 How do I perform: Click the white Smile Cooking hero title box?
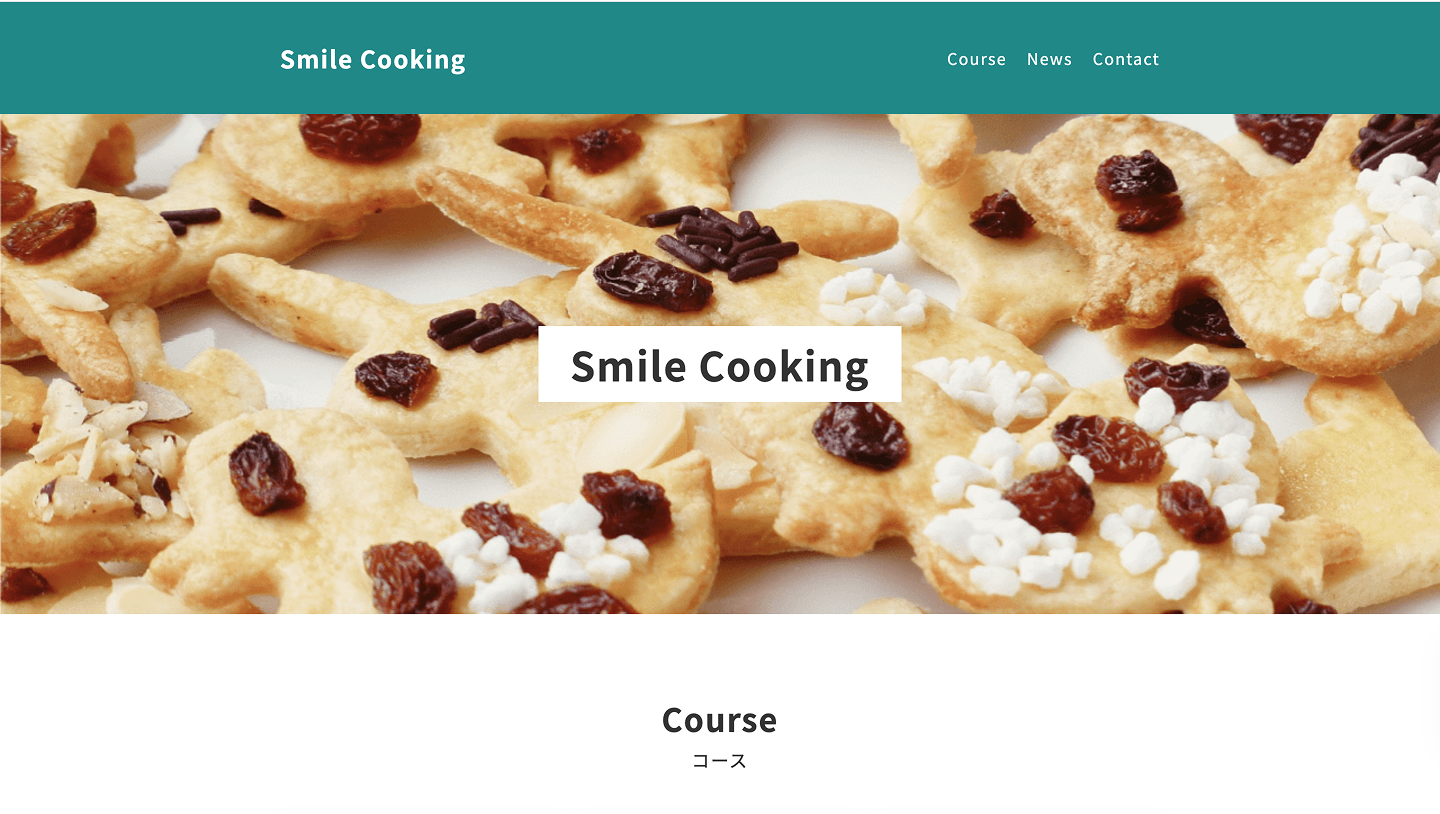click(x=719, y=364)
